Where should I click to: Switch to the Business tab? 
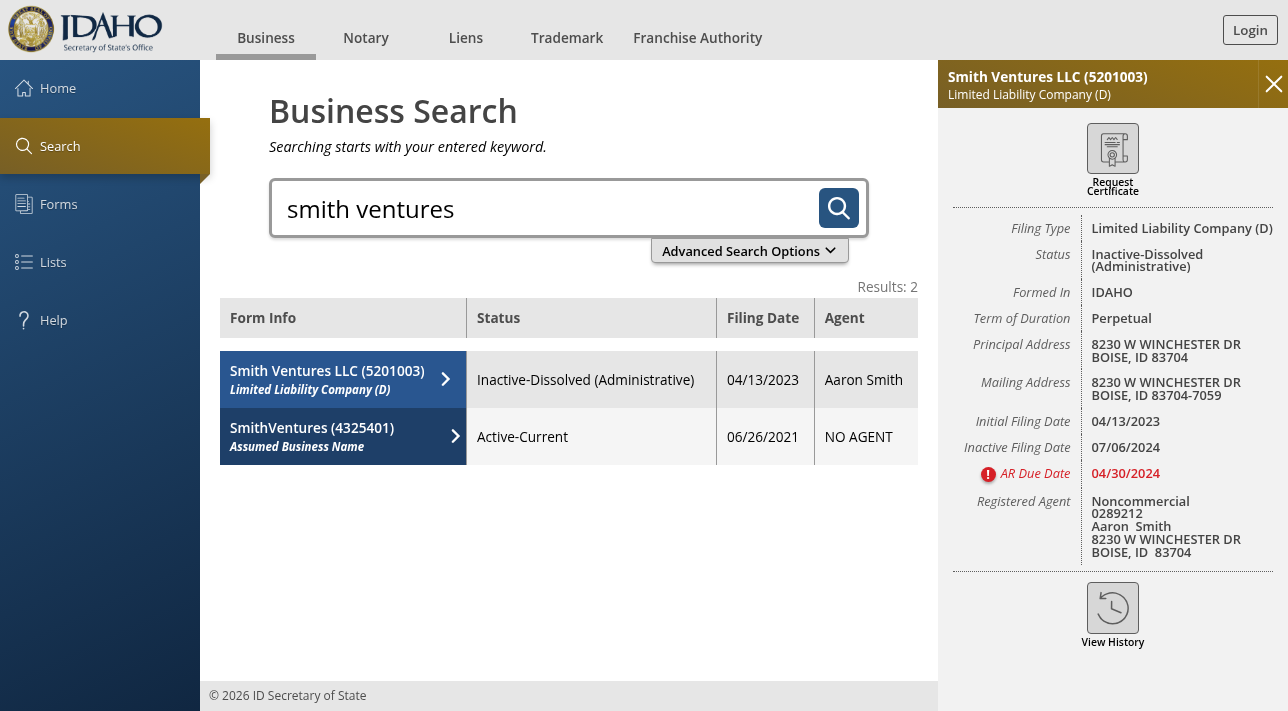point(266,38)
